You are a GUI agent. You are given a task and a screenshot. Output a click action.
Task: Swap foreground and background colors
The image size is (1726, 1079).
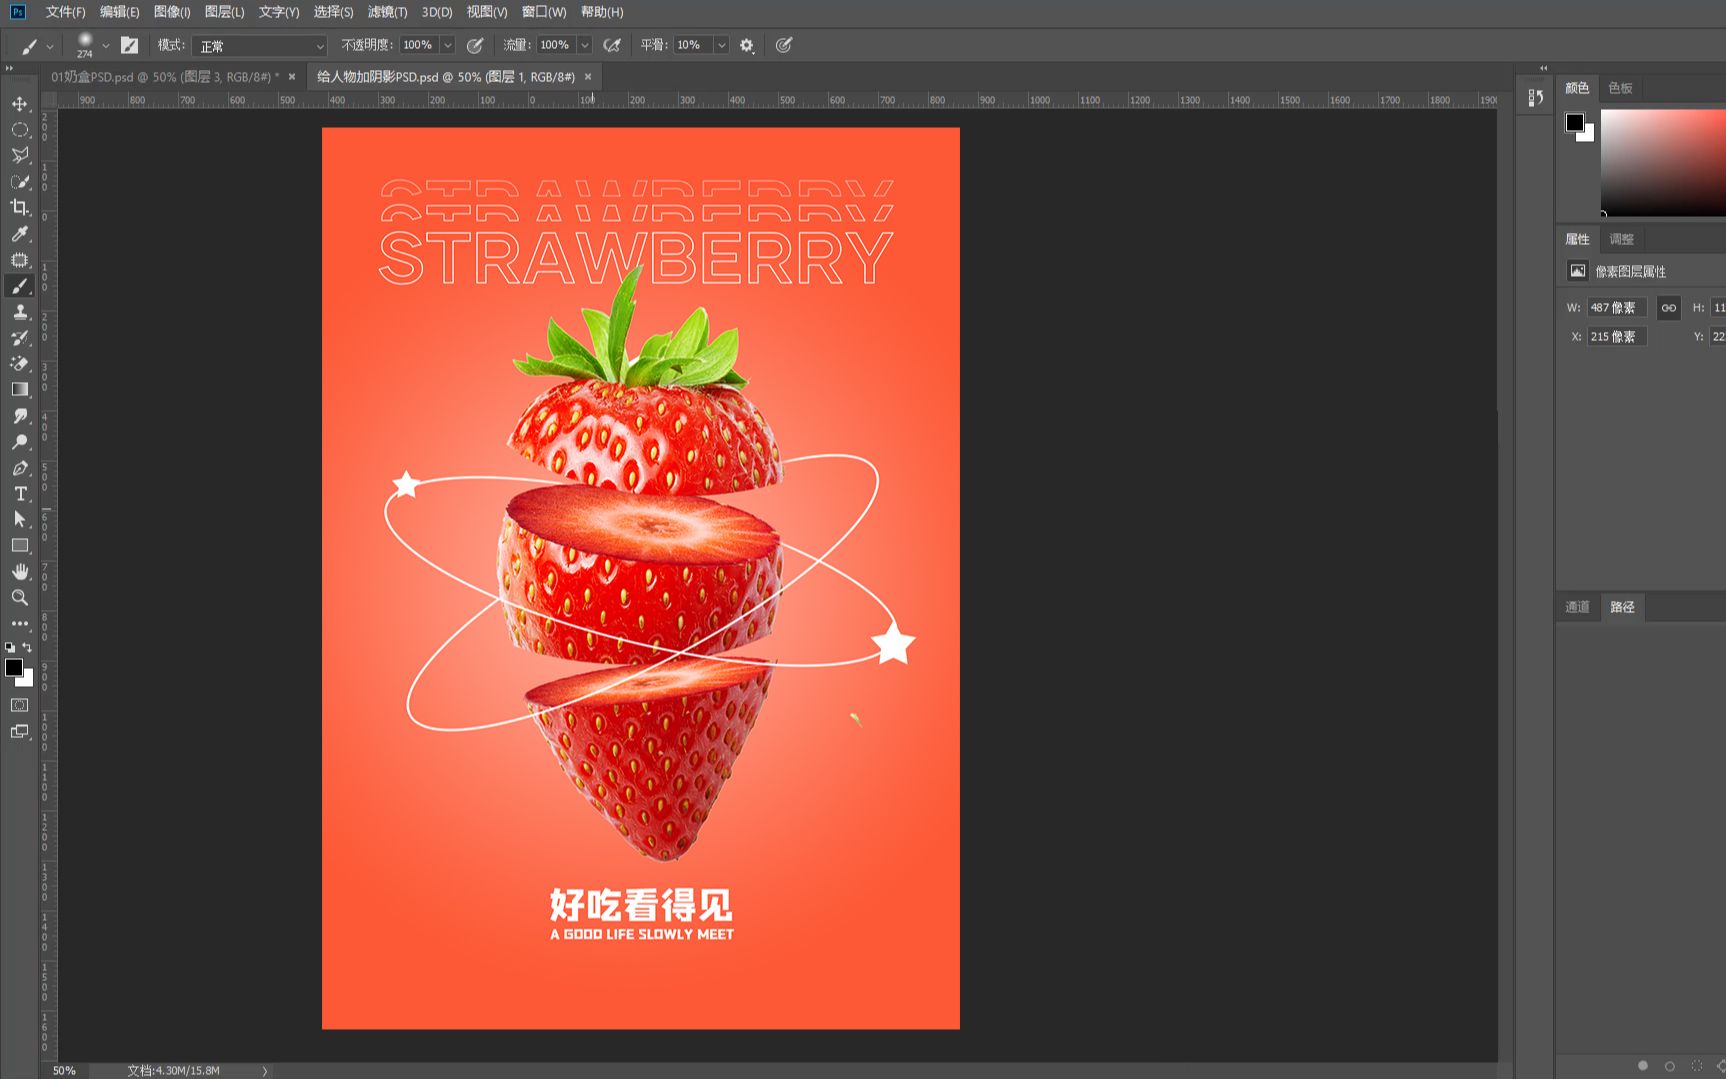click(27, 648)
